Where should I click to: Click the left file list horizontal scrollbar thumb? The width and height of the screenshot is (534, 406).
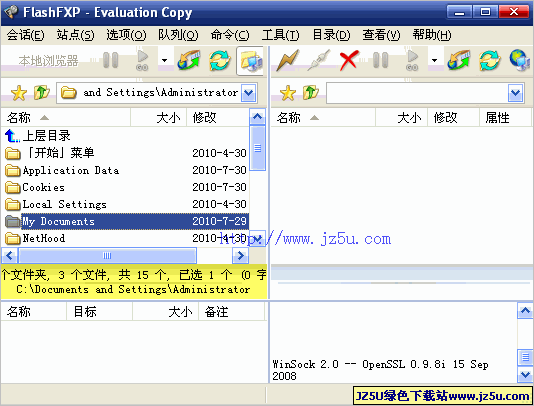coord(107,255)
